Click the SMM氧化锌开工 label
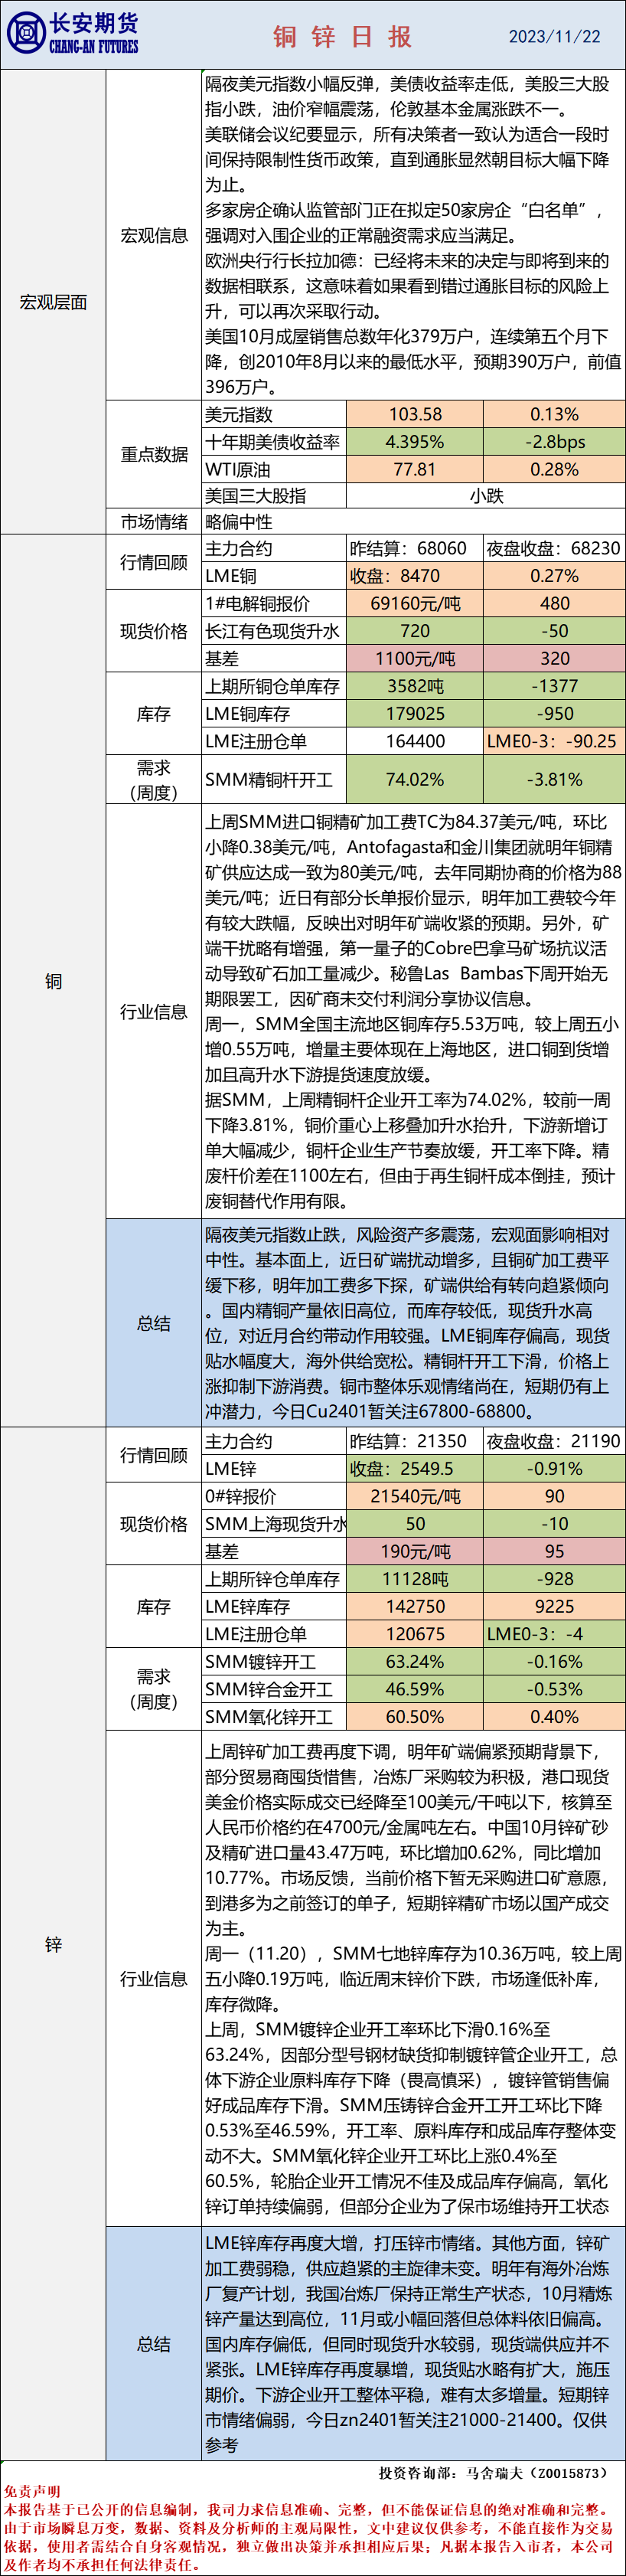Screen dimensions: 626x2576 [274, 1717]
